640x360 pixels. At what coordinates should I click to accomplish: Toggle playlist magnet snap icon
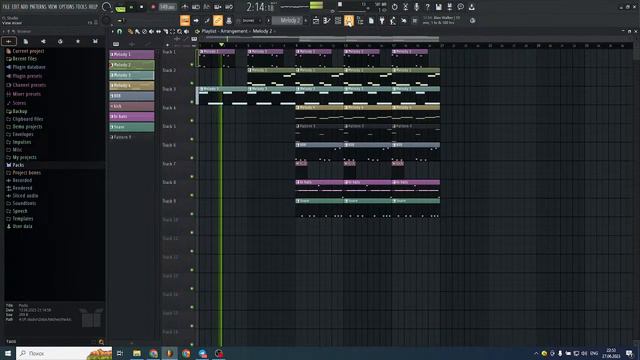tap(120, 31)
